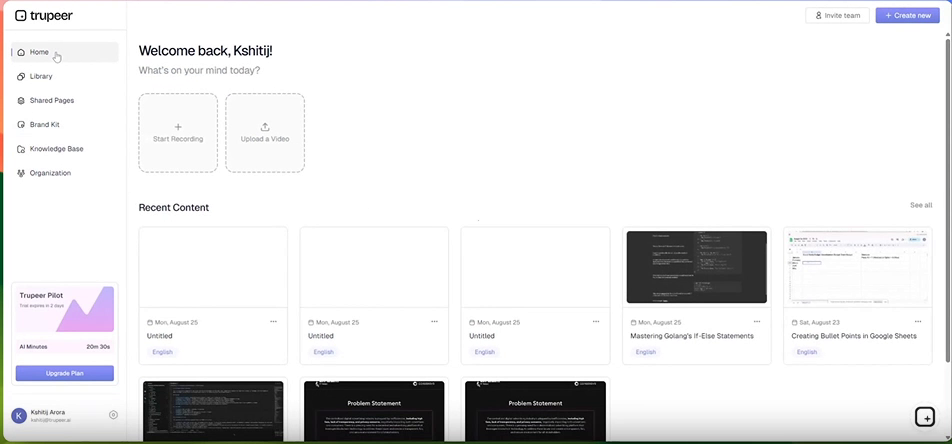
Task: Click the Sat, August 23 date label
Action: pos(822,323)
